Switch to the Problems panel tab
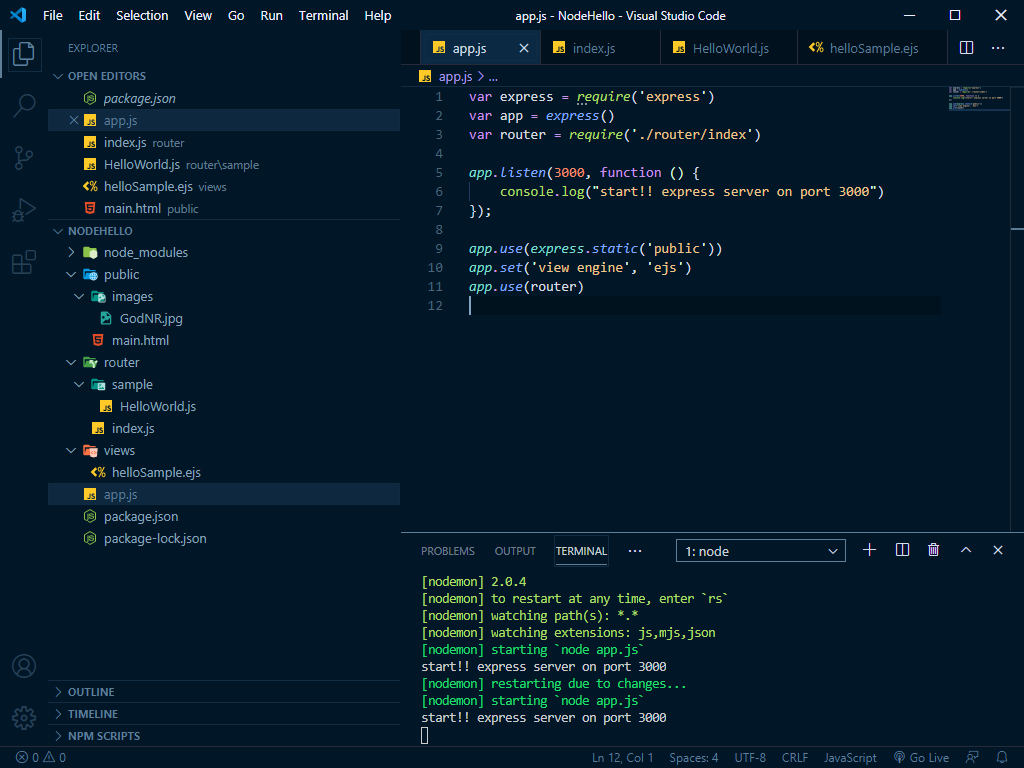Screen dimensions: 1024x768 tap(448, 551)
